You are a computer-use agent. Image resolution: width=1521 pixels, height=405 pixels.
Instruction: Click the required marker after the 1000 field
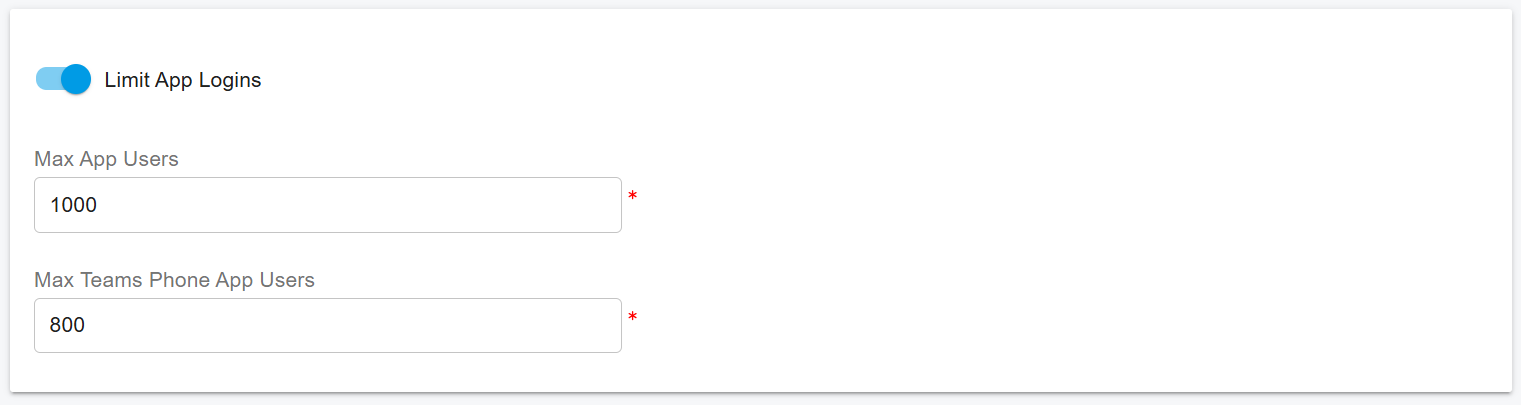click(632, 197)
